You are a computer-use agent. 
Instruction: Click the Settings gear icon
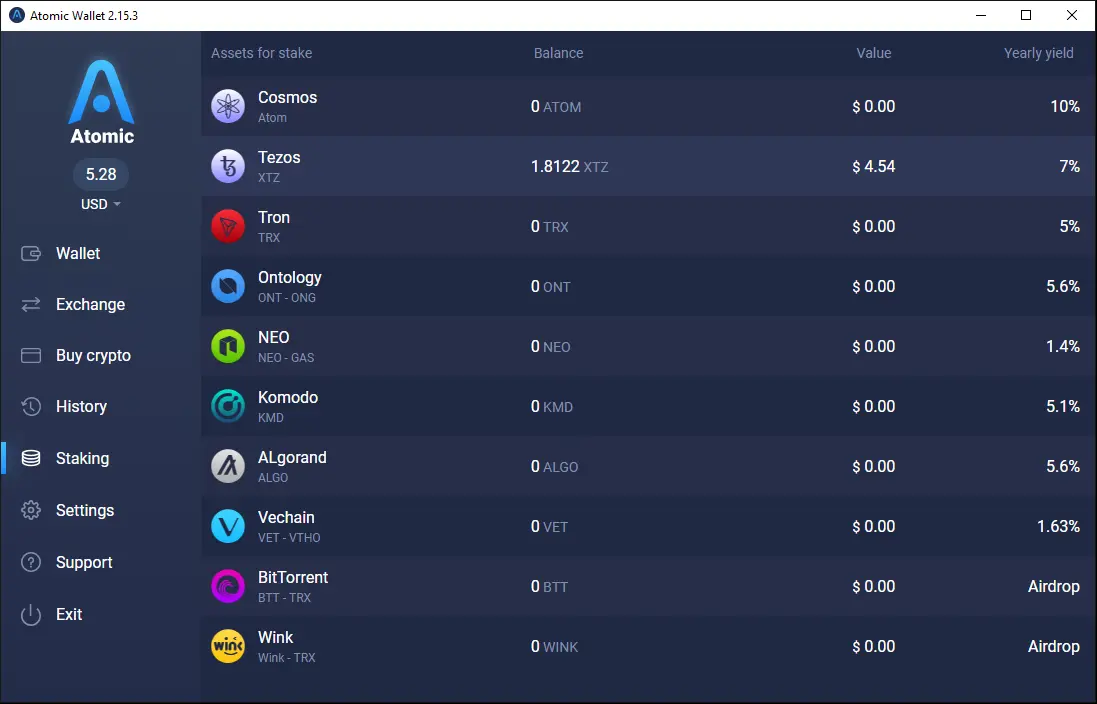[x=31, y=510]
